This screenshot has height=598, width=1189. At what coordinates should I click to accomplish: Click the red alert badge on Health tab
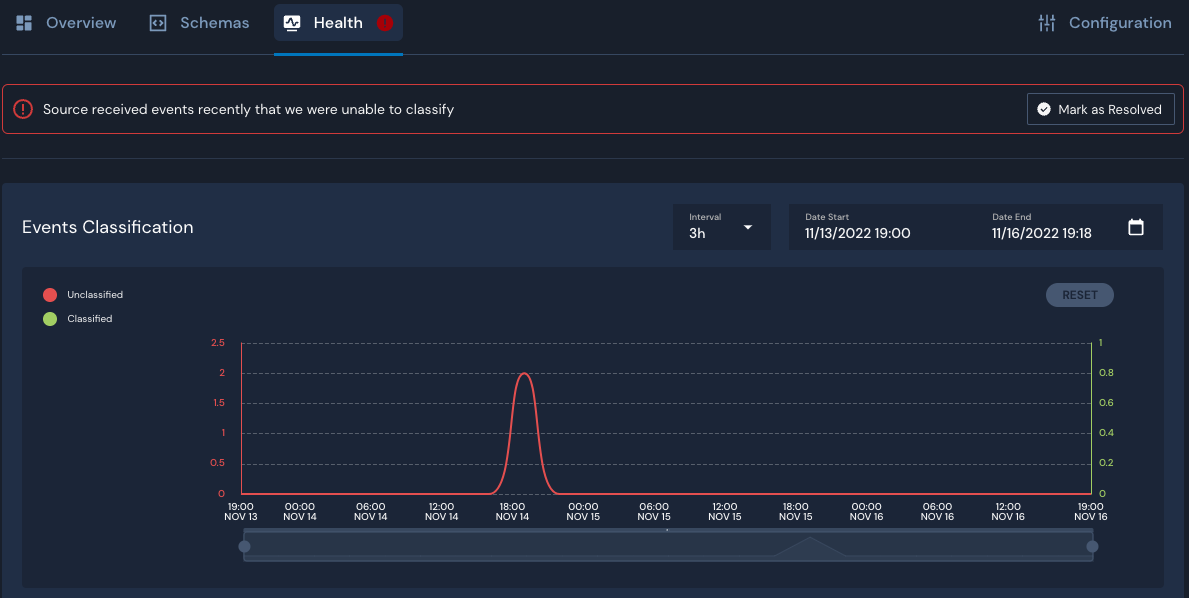[x=385, y=23]
